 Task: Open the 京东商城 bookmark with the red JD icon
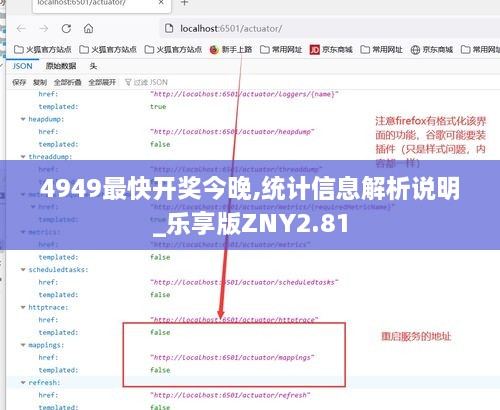pos(331,50)
